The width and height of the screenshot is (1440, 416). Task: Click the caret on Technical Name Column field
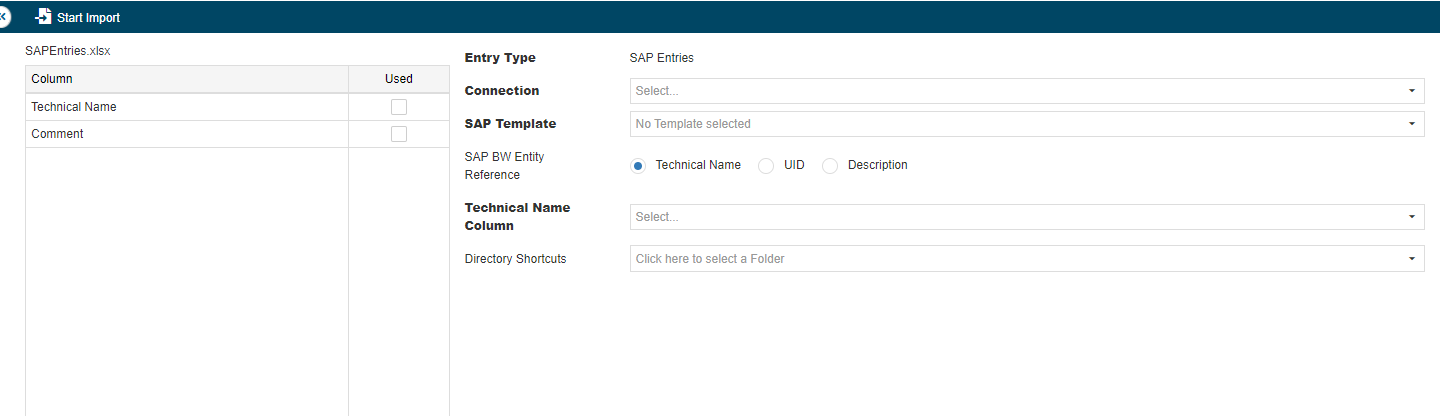pos(1411,217)
